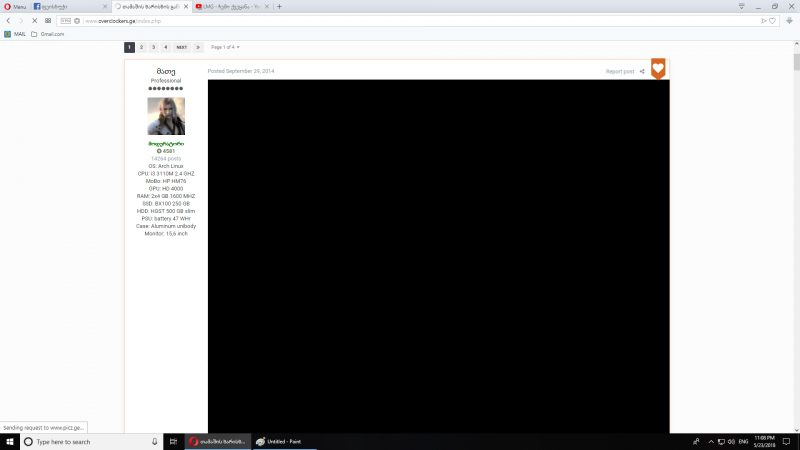Image resolution: width=800 pixels, height=450 pixels.
Task: Toggle the VPN badge in address bar
Action: click(x=65, y=20)
